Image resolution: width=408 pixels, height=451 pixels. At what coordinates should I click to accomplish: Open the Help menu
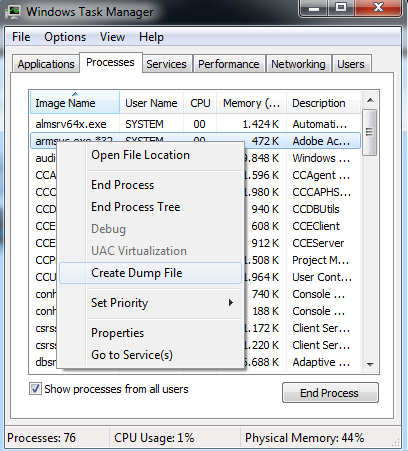tap(151, 37)
